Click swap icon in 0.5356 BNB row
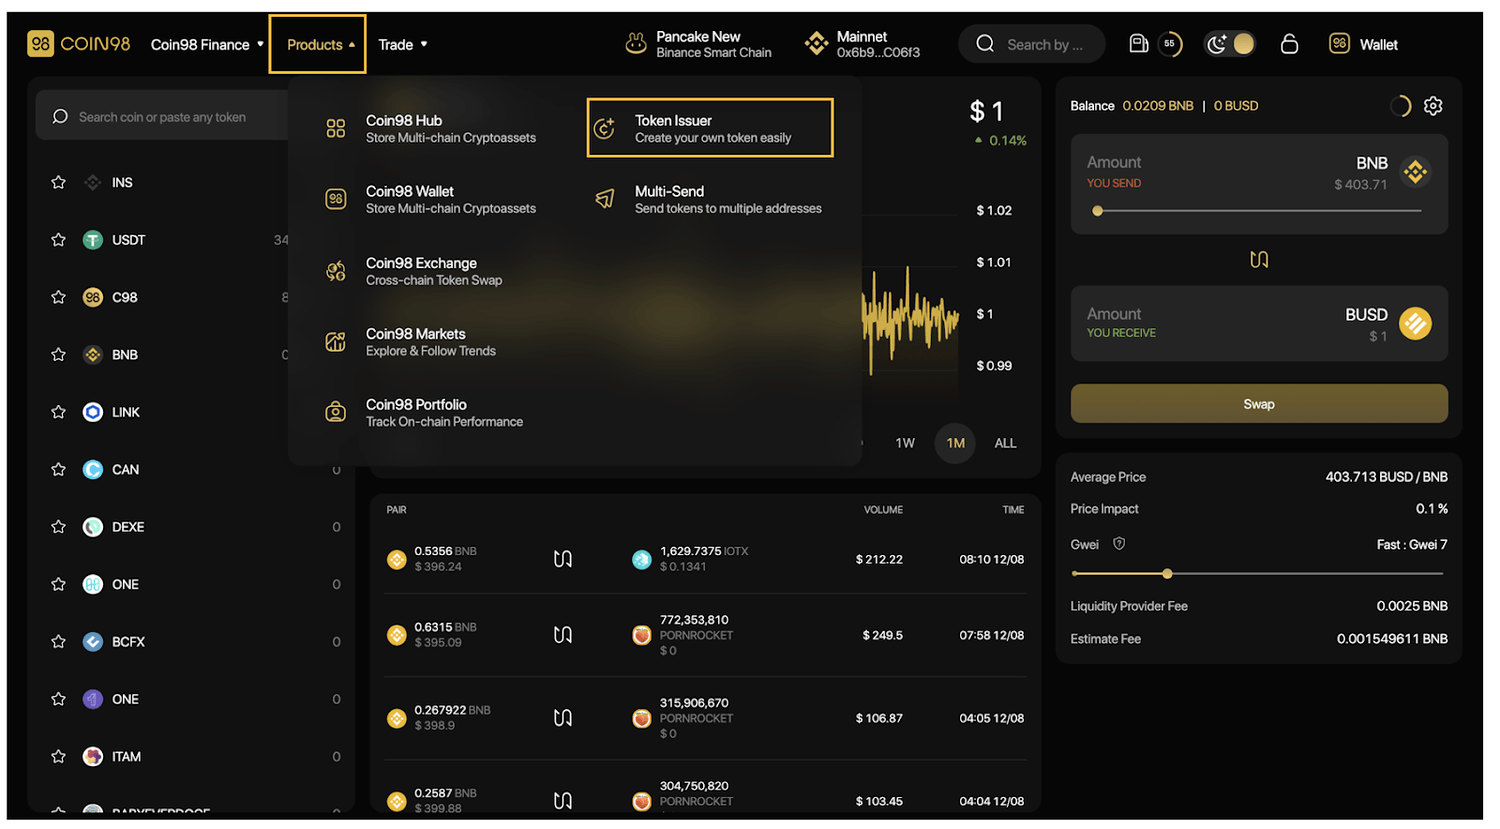The image size is (1500, 829). pos(563,559)
